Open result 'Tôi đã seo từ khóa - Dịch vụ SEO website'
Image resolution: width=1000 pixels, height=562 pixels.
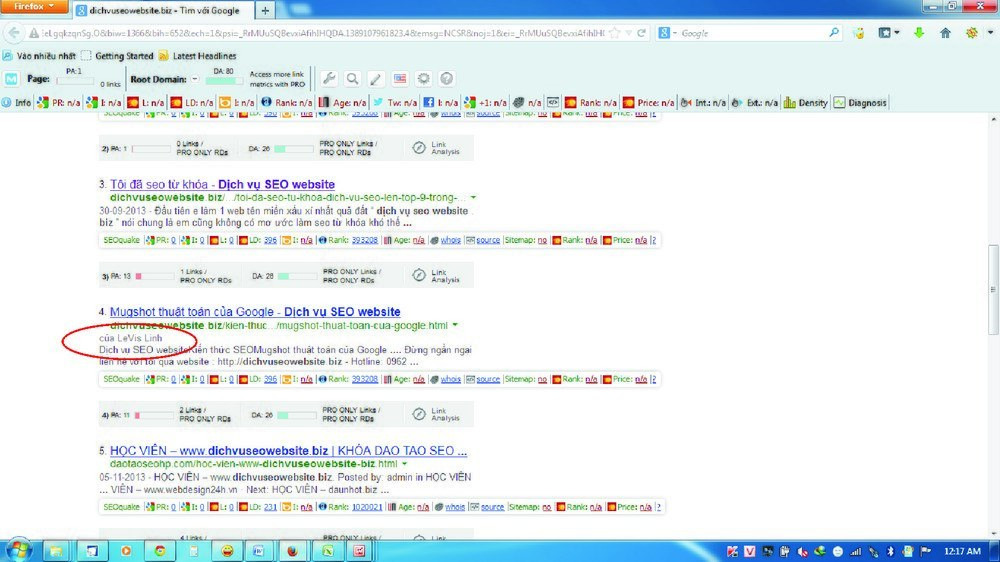tap(222, 184)
